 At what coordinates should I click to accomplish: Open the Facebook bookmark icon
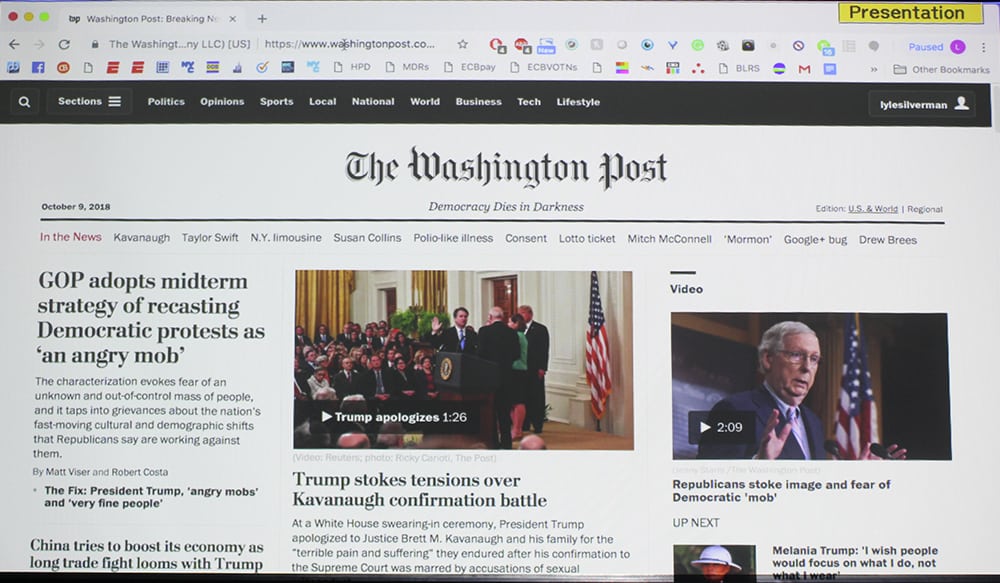38,67
